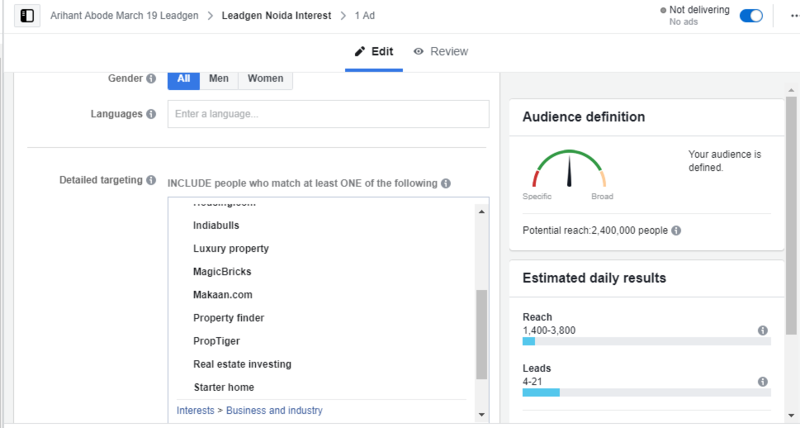Open the three-dot more options menu
This screenshot has height=428, width=800.
point(795,16)
